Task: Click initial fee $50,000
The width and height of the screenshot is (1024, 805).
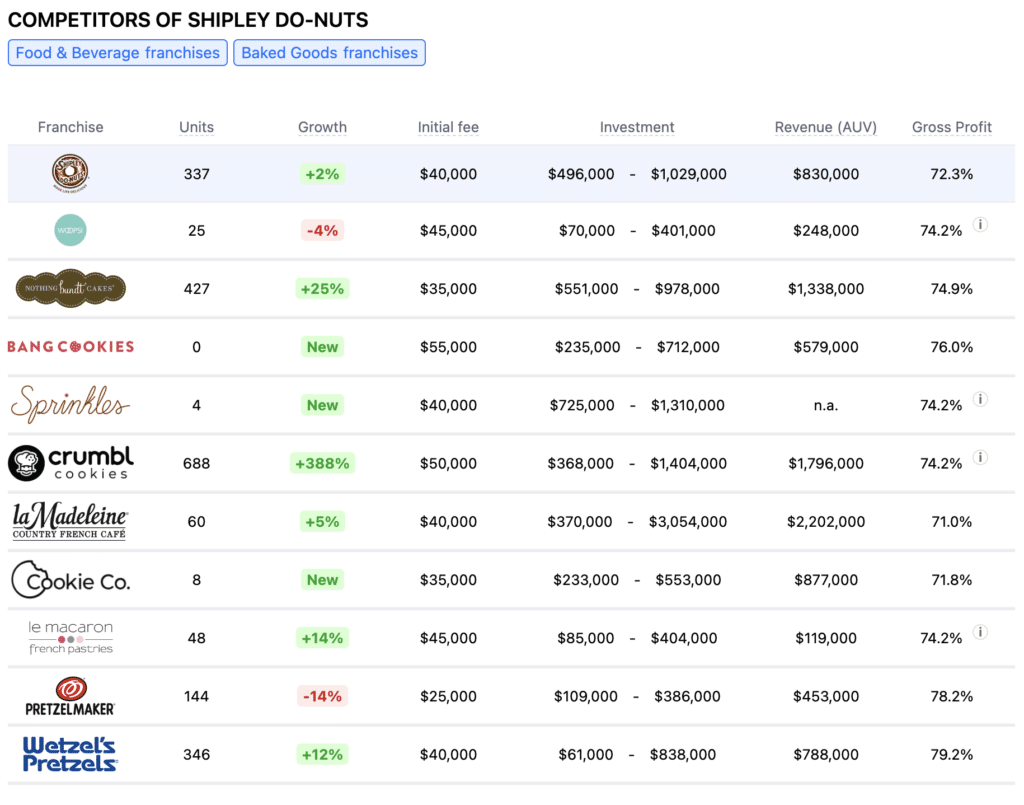Action: click(x=448, y=463)
